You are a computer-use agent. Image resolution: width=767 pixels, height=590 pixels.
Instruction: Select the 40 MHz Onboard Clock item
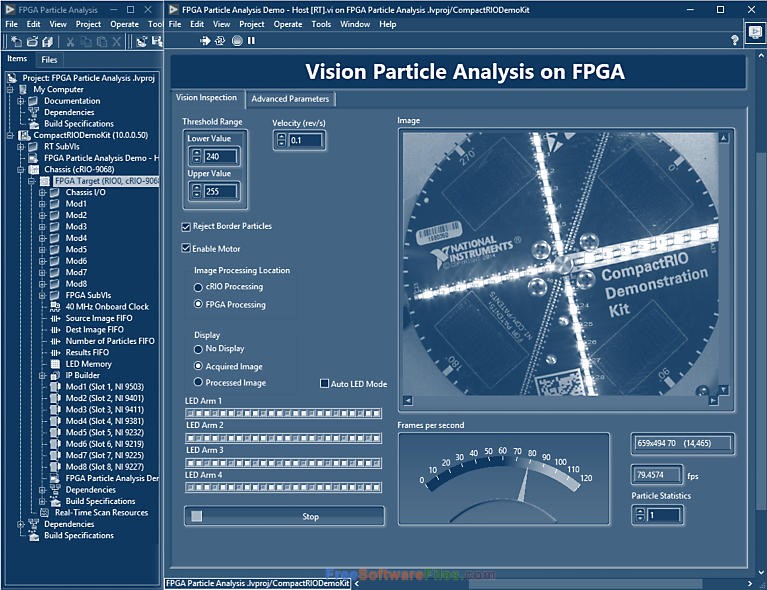(107, 307)
